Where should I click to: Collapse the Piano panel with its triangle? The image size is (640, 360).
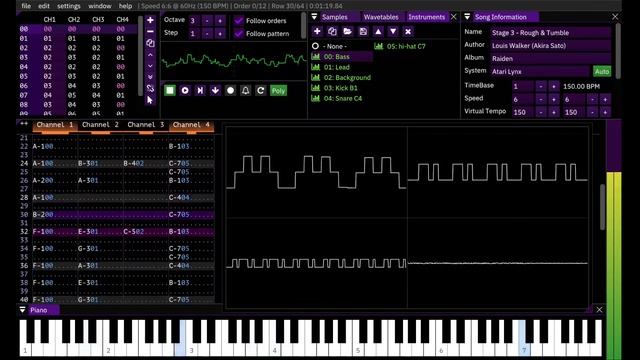(x=22, y=310)
